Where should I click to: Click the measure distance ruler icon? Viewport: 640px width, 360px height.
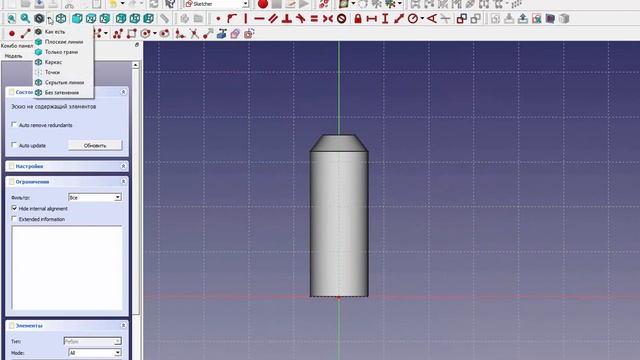coord(164,18)
